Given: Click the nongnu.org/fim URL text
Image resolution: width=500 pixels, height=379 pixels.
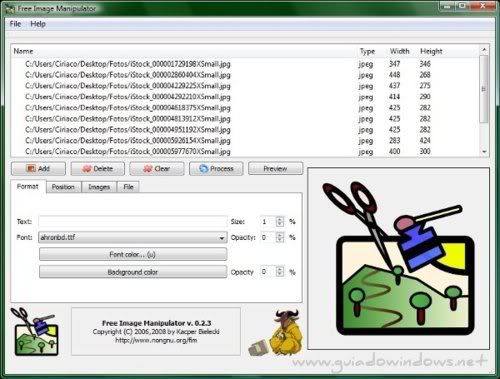Looking at the screenshot, I should point(156,340).
